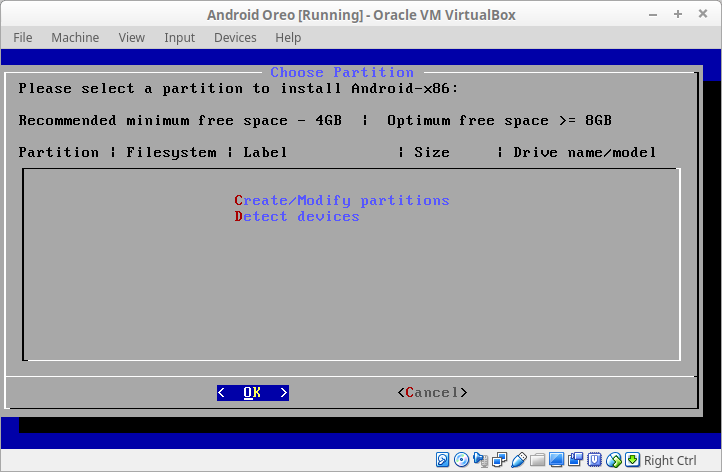Open the Devices menu
The image size is (722, 472).
point(235,37)
